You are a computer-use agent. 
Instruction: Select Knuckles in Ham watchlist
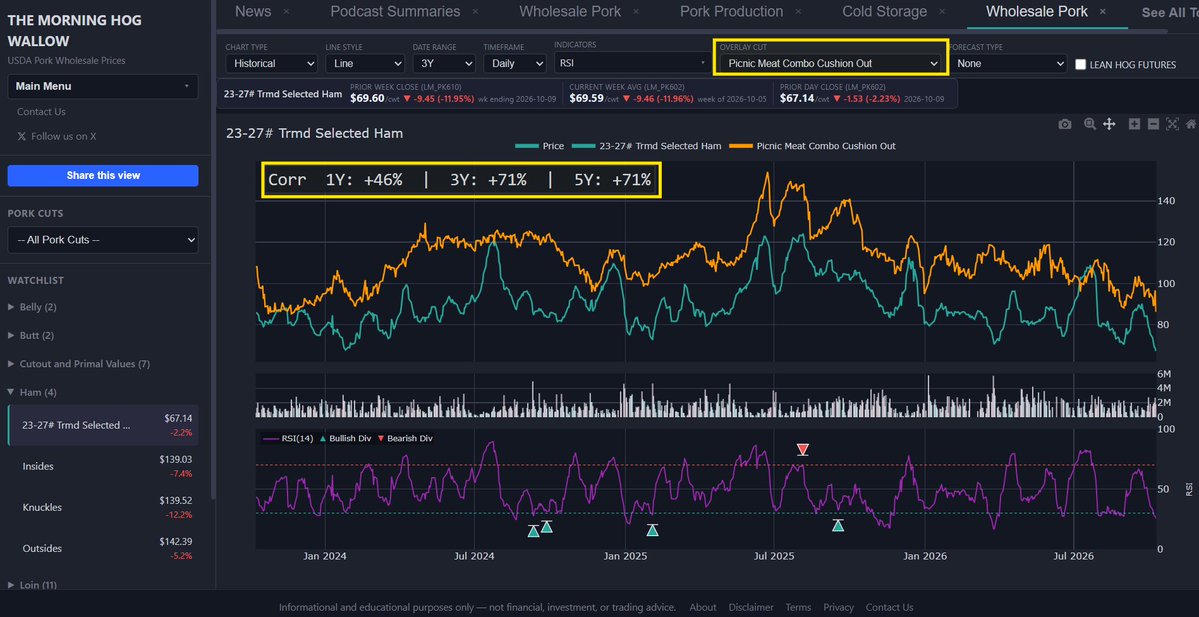pyautogui.click(x=103, y=508)
